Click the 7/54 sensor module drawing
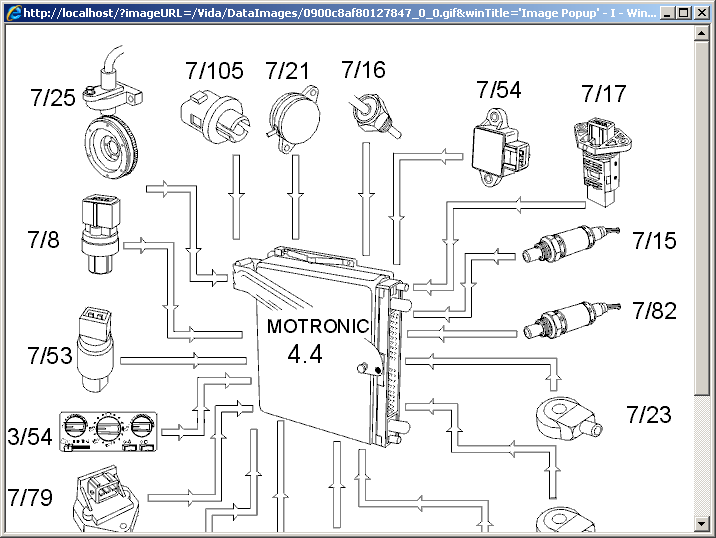716x538 pixels. tap(500, 147)
